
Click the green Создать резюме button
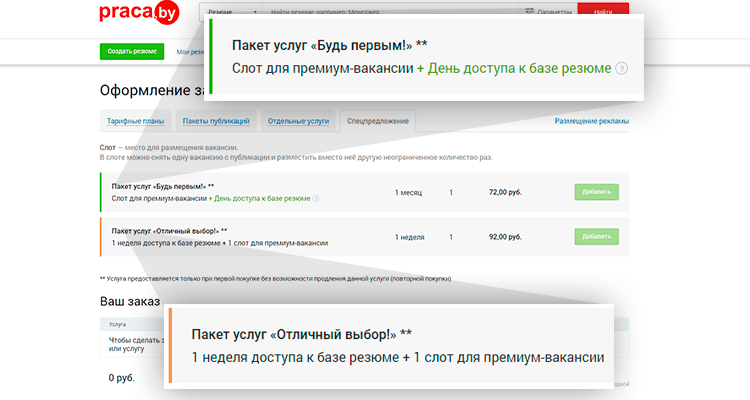tap(133, 51)
